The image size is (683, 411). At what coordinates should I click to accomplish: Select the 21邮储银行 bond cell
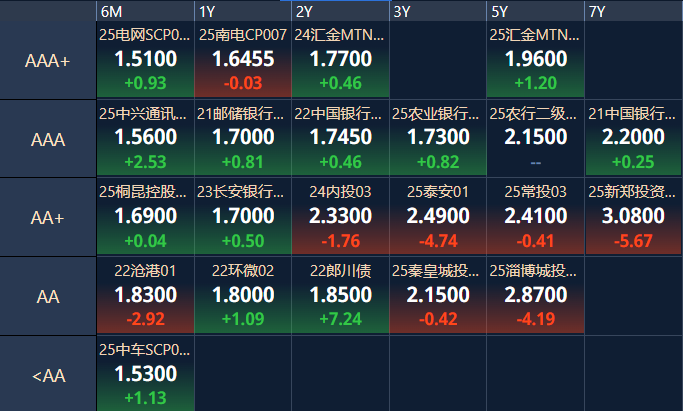pyautogui.click(x=243, y=138)
